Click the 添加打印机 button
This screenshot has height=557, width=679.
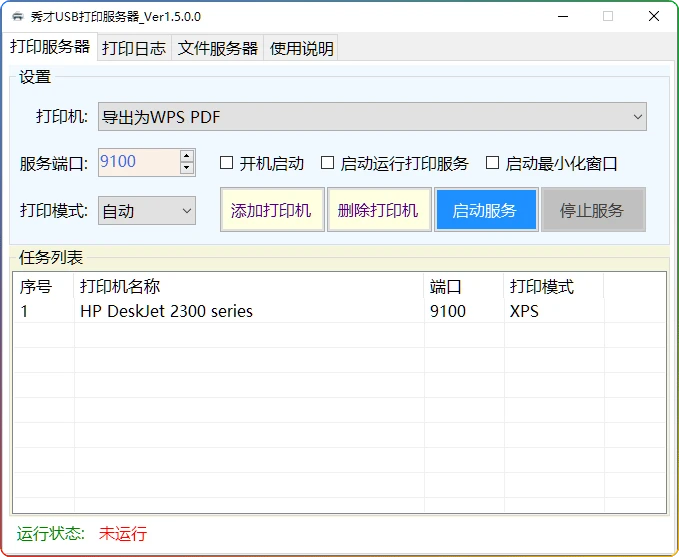[271, 210]
